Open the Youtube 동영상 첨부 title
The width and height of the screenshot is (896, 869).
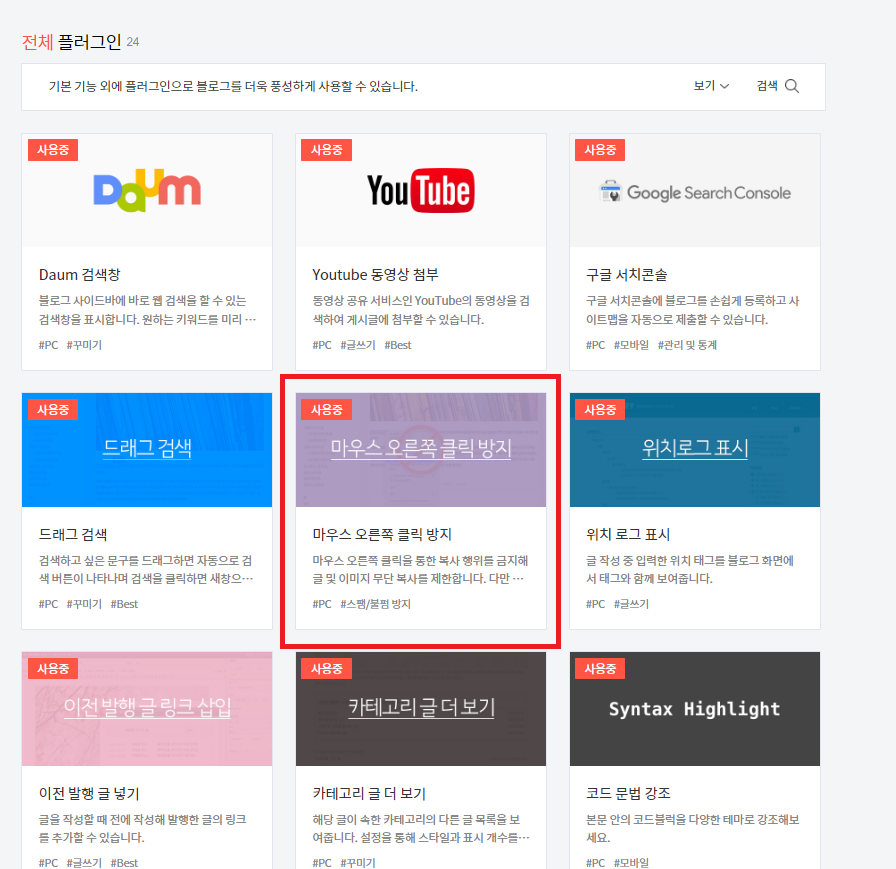point(375,275)
